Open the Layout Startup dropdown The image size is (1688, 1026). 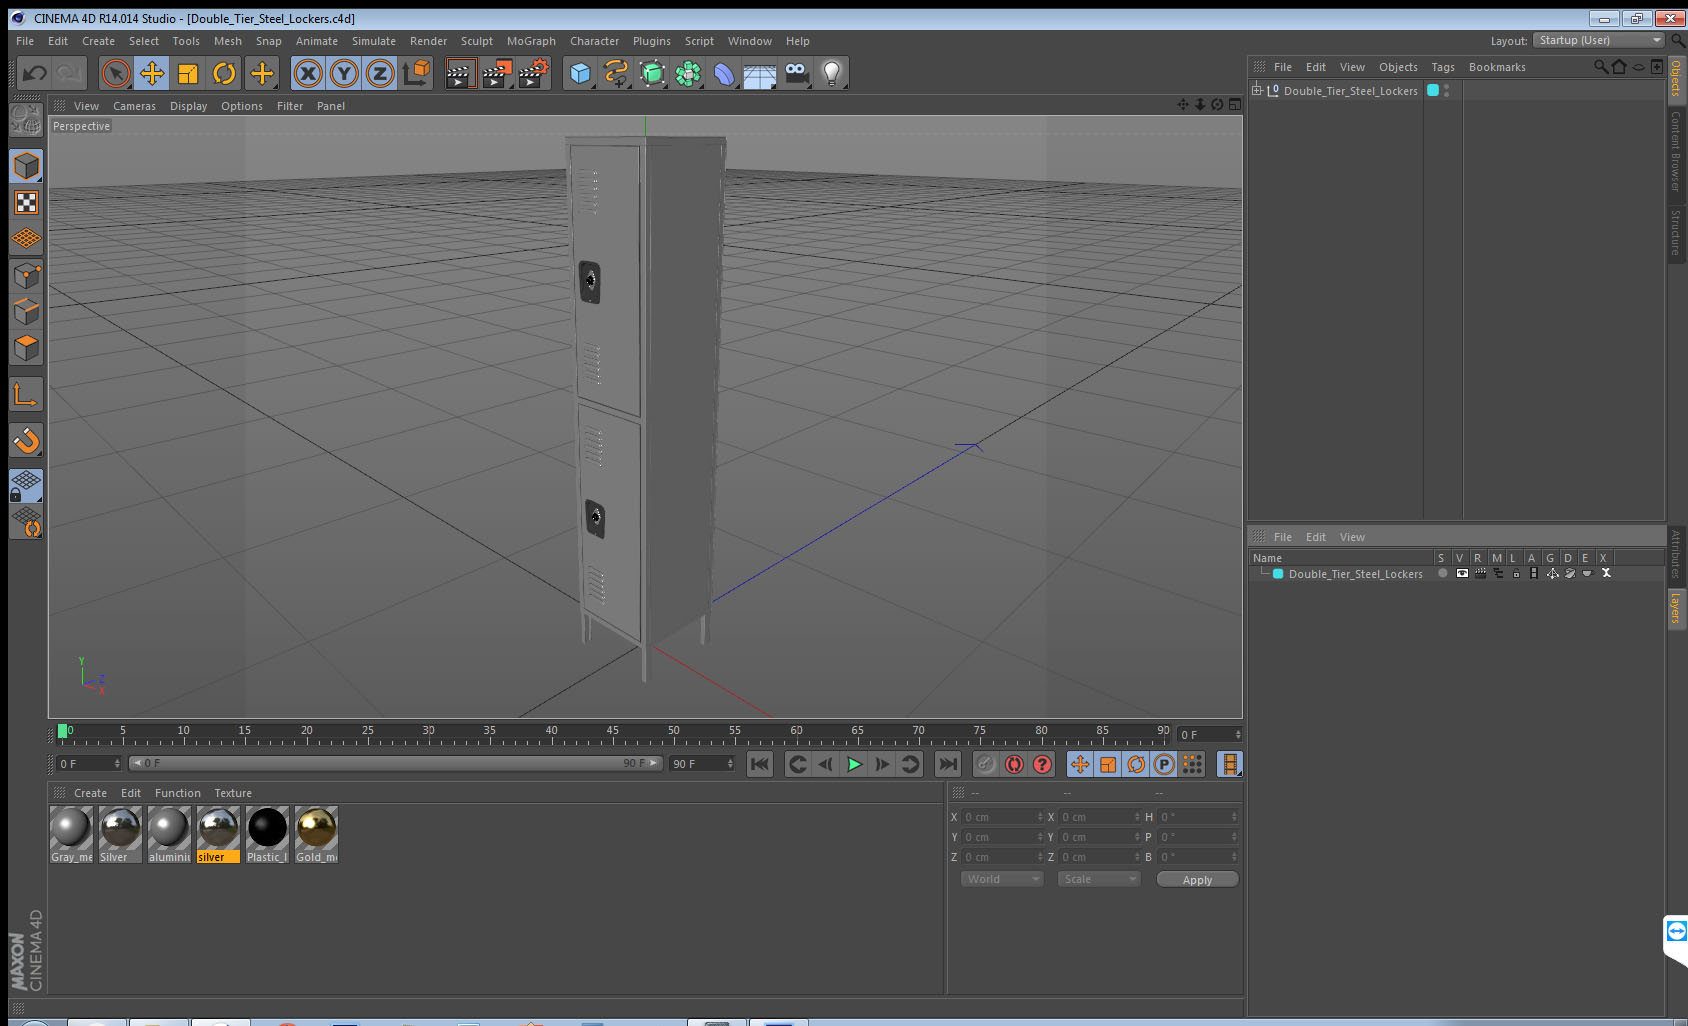(1599, 40)
